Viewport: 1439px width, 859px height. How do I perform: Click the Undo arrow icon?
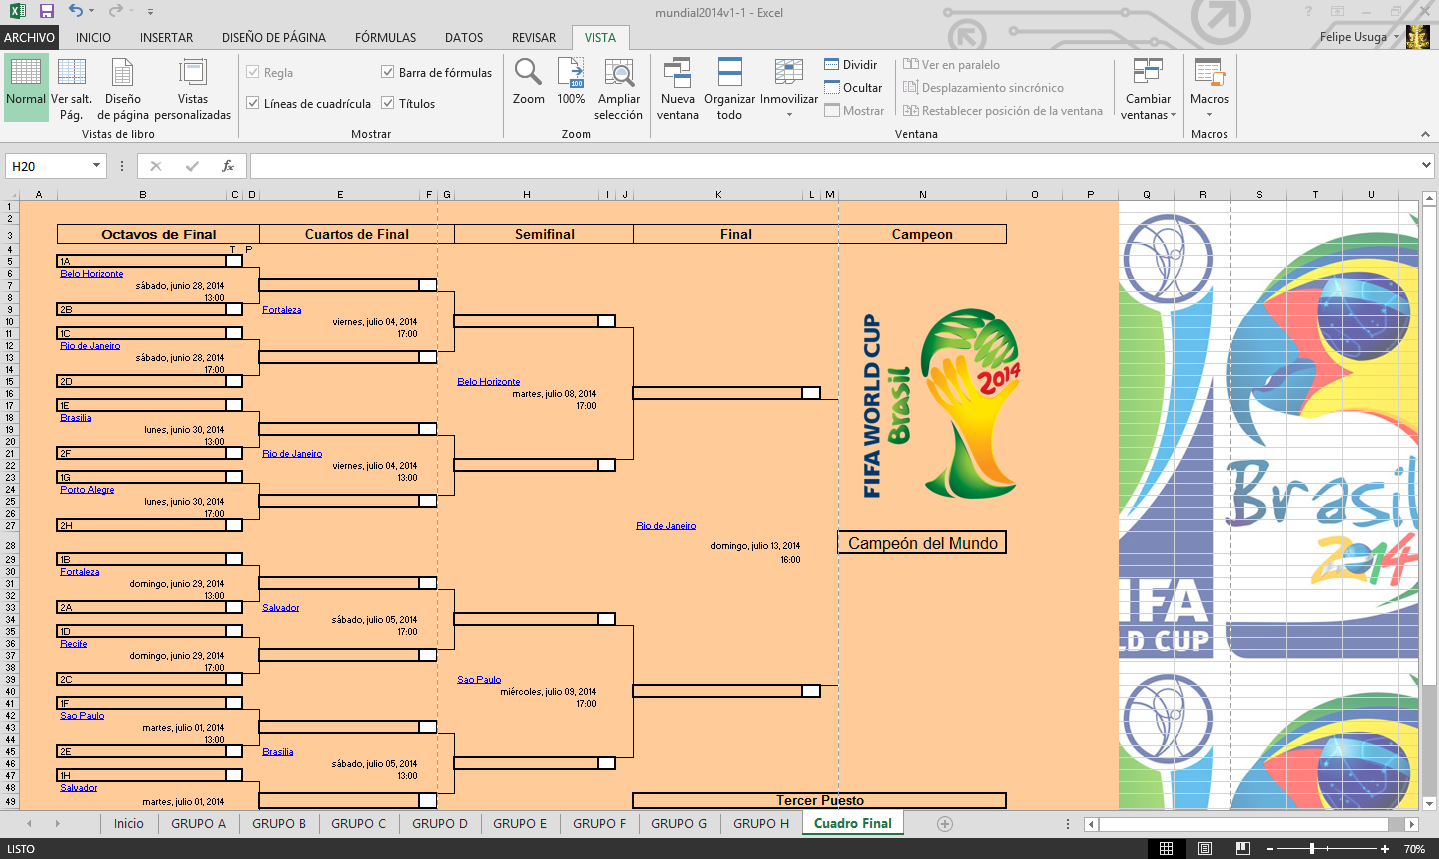coord(76,11)
